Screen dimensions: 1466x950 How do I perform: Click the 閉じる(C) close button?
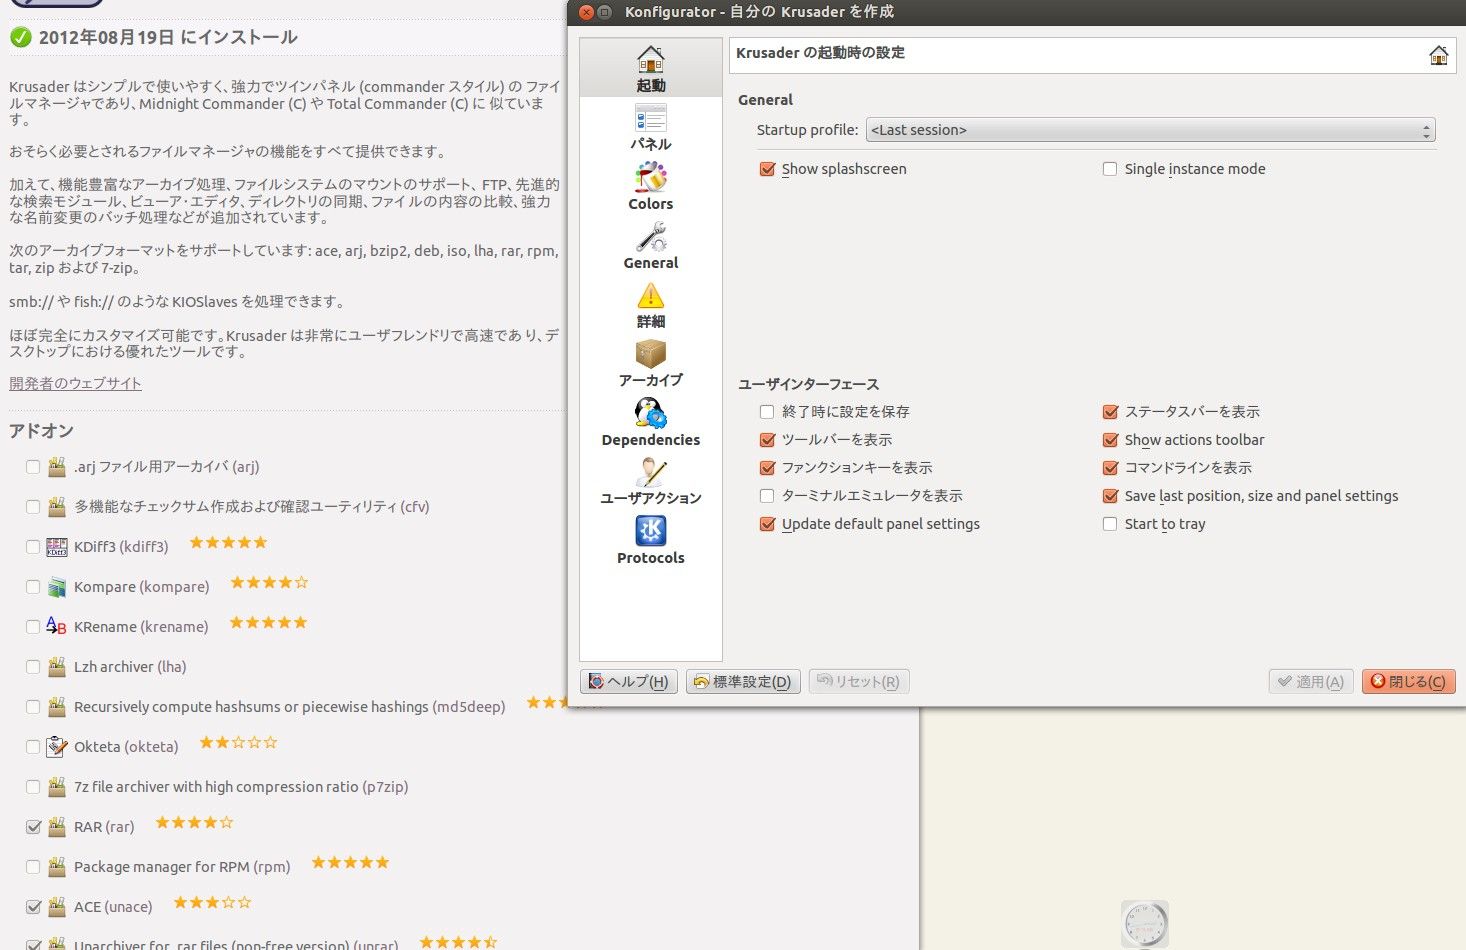1409,682
